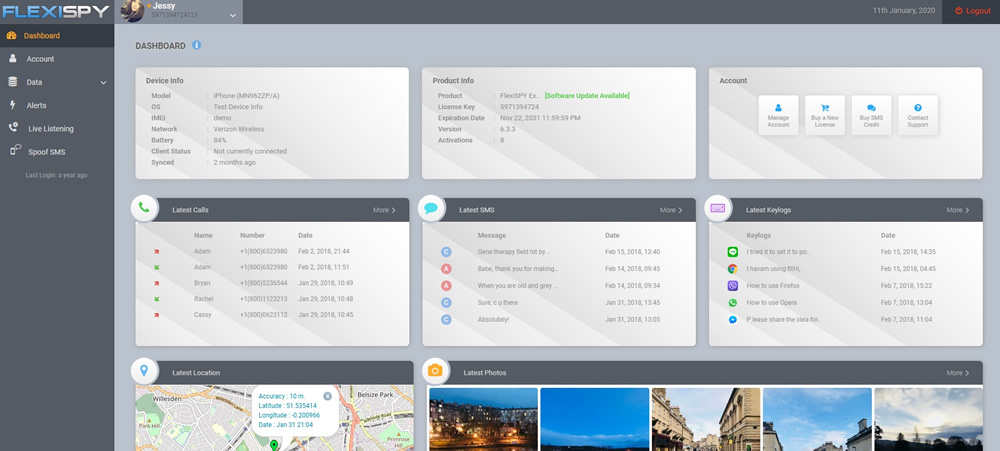Click SMS 'Sure, c u there'
The image size is (1000, 451).
498,302
